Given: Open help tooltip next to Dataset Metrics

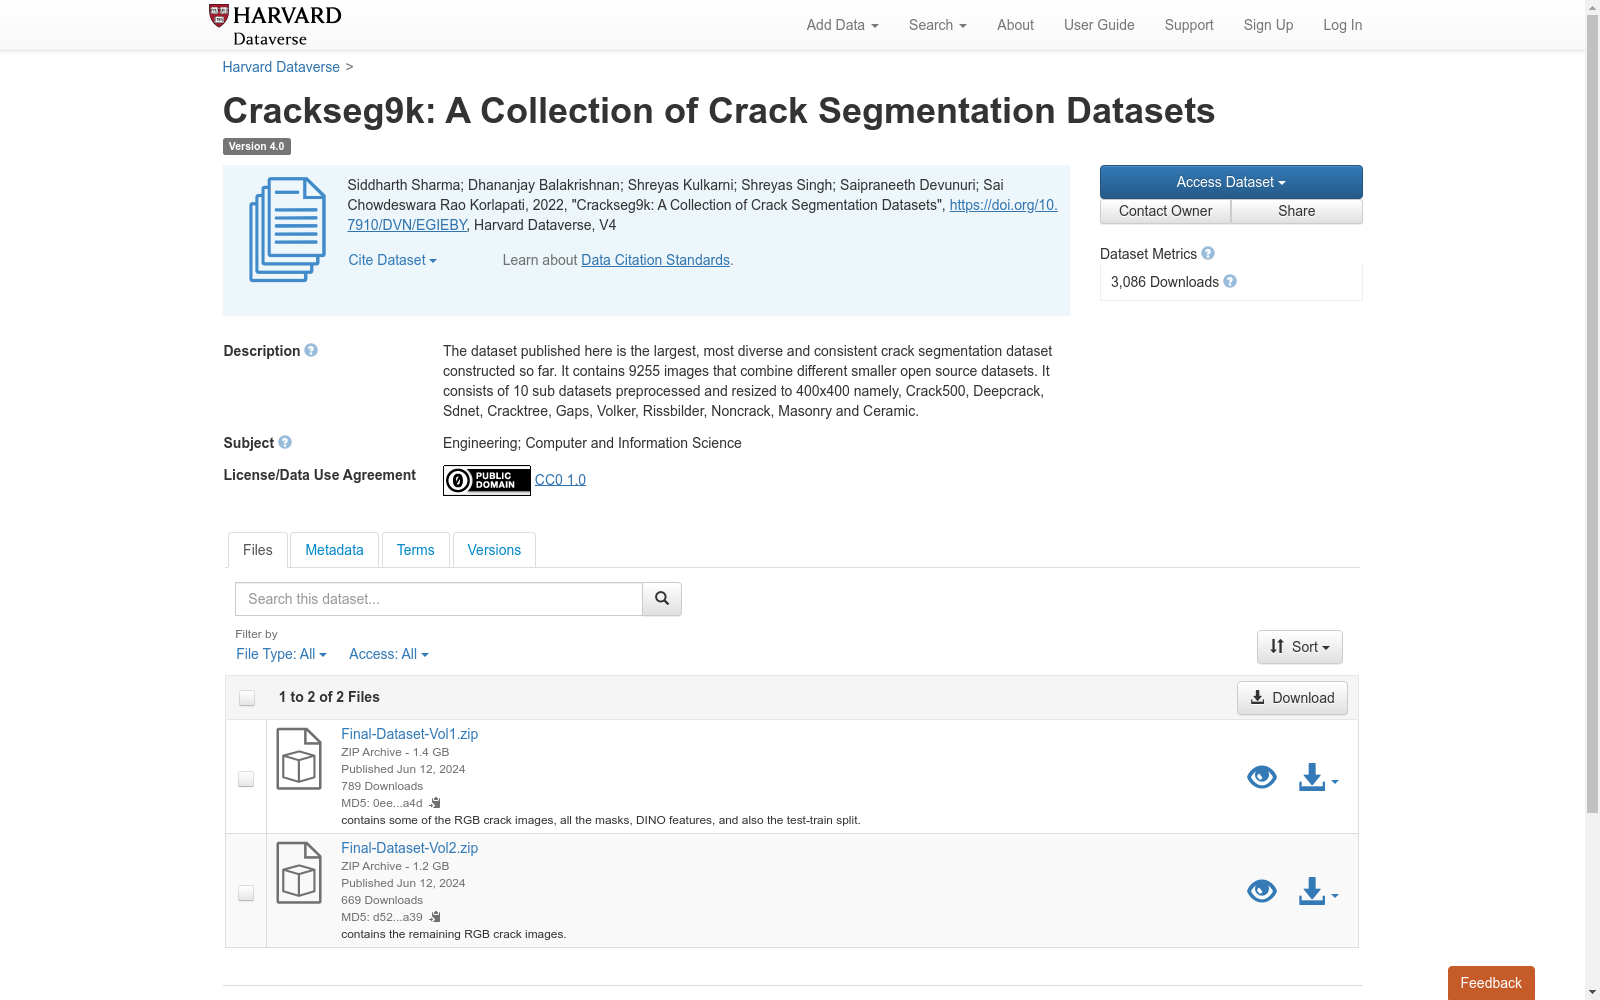Looking at the screenshot, I should click(1208, 254).
